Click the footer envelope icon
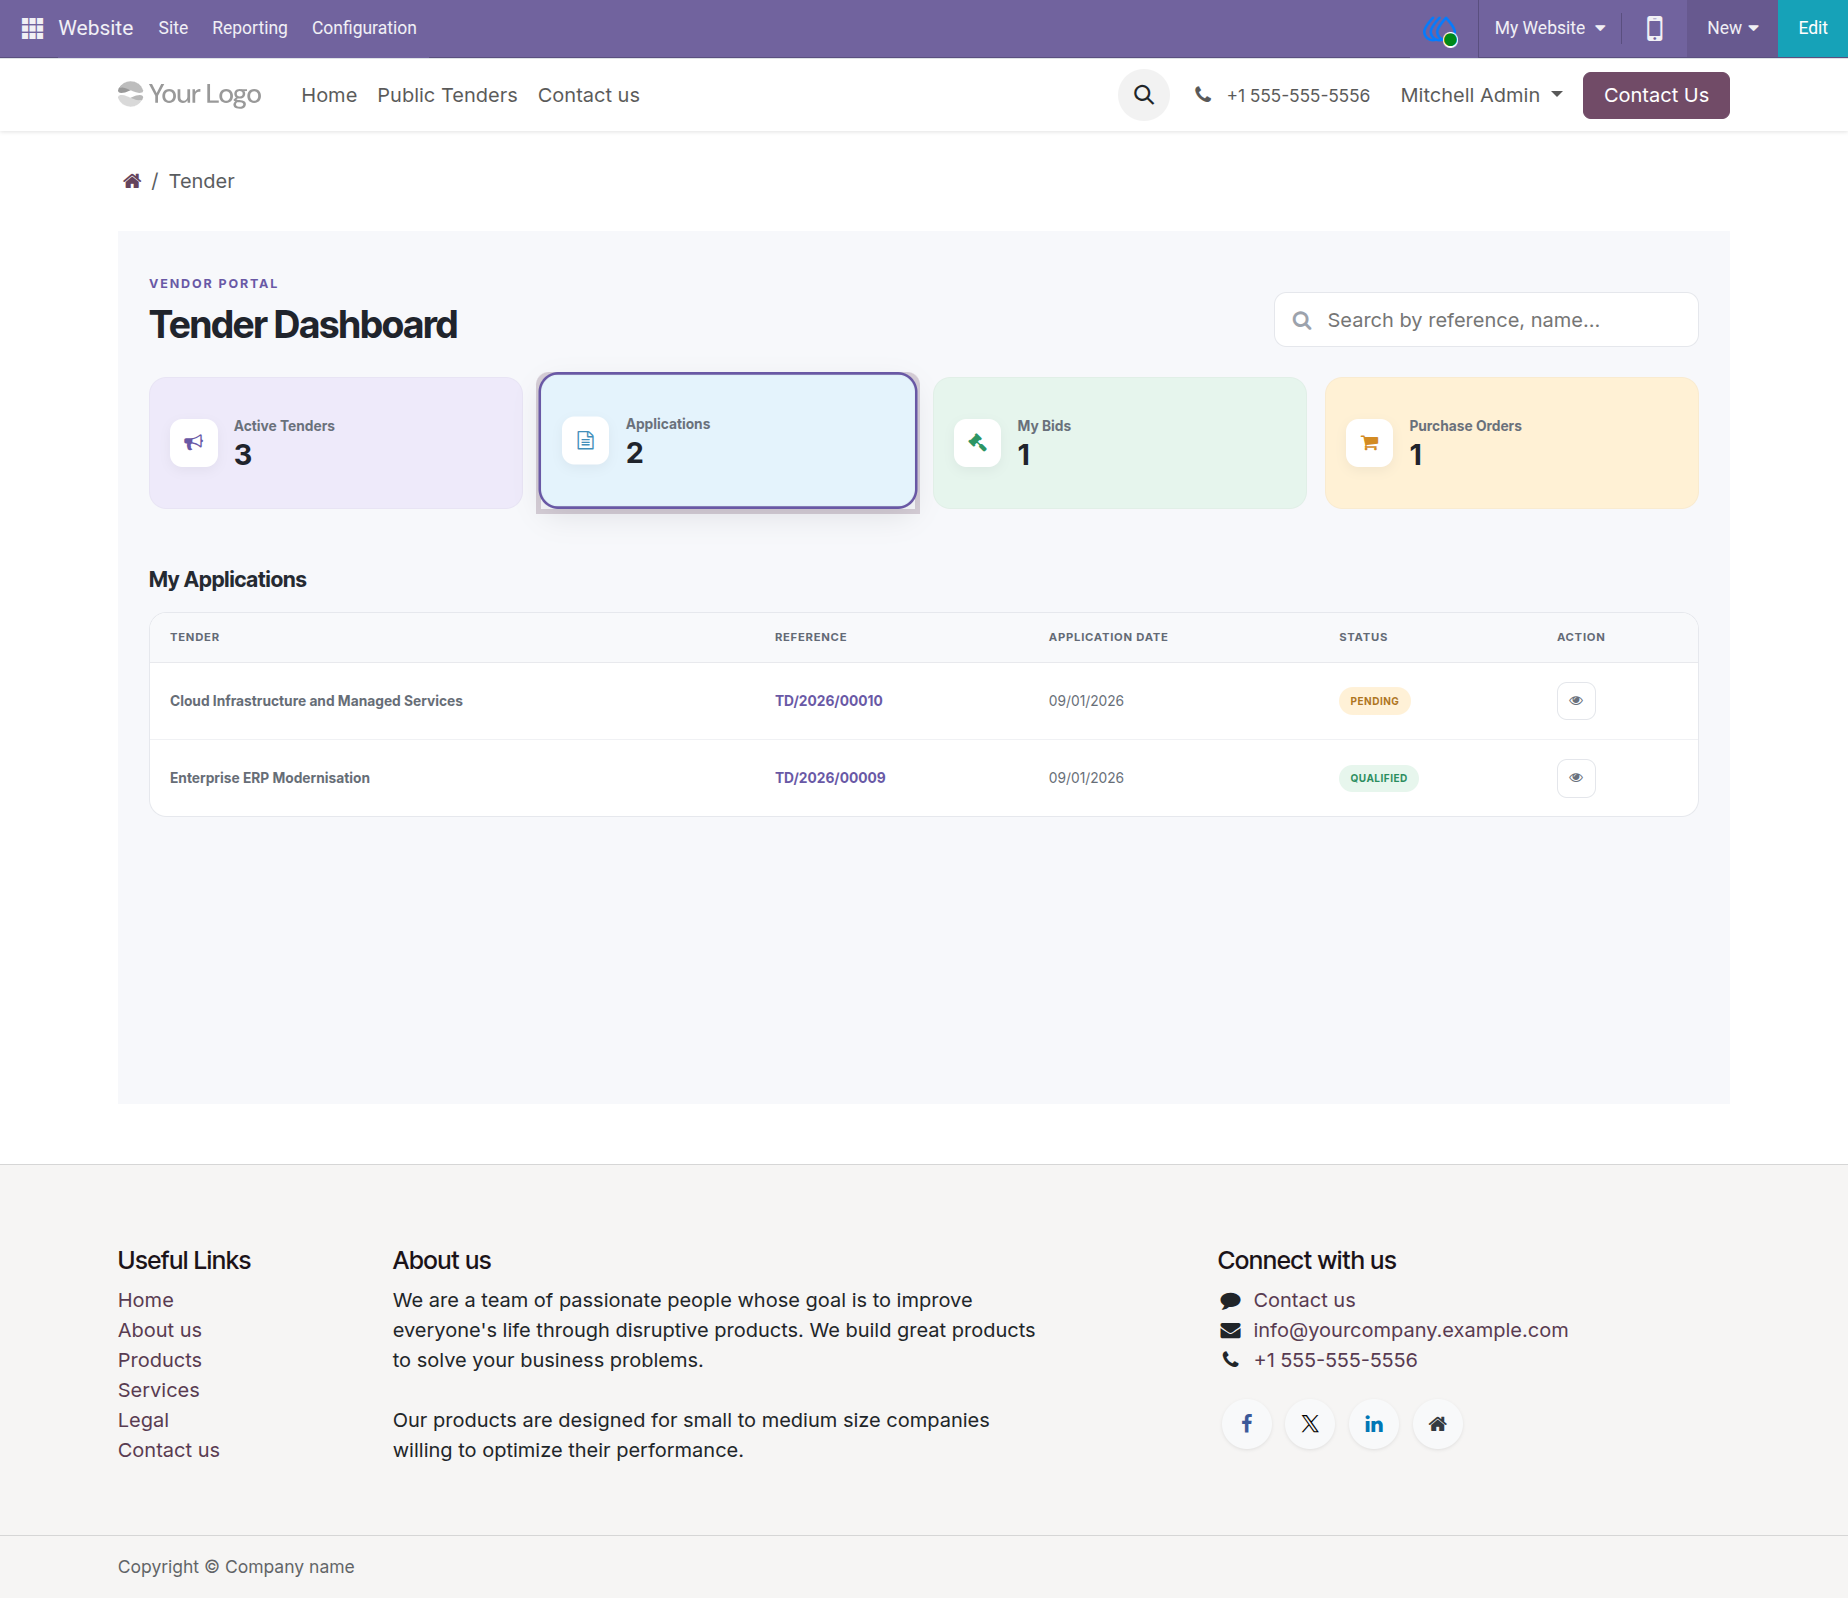This screenshot has width=1848, height=1599. coord(1230,1331)
